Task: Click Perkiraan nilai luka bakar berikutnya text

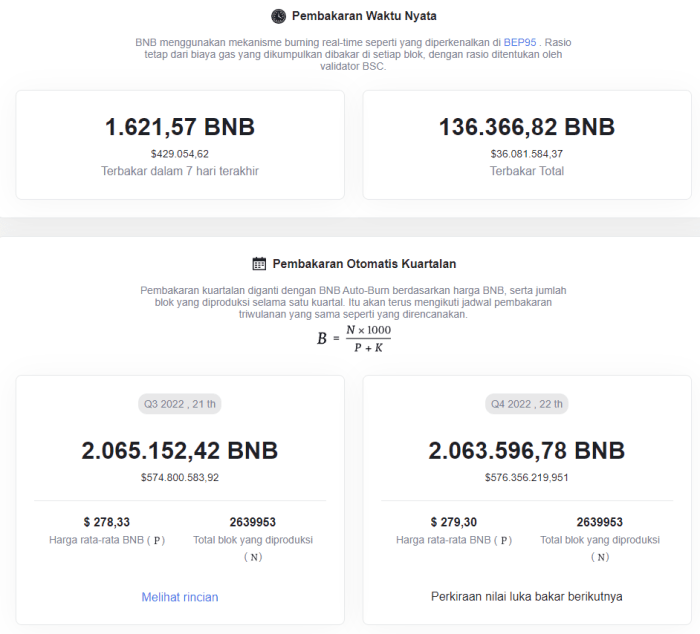Action: (x=527, y=596)
